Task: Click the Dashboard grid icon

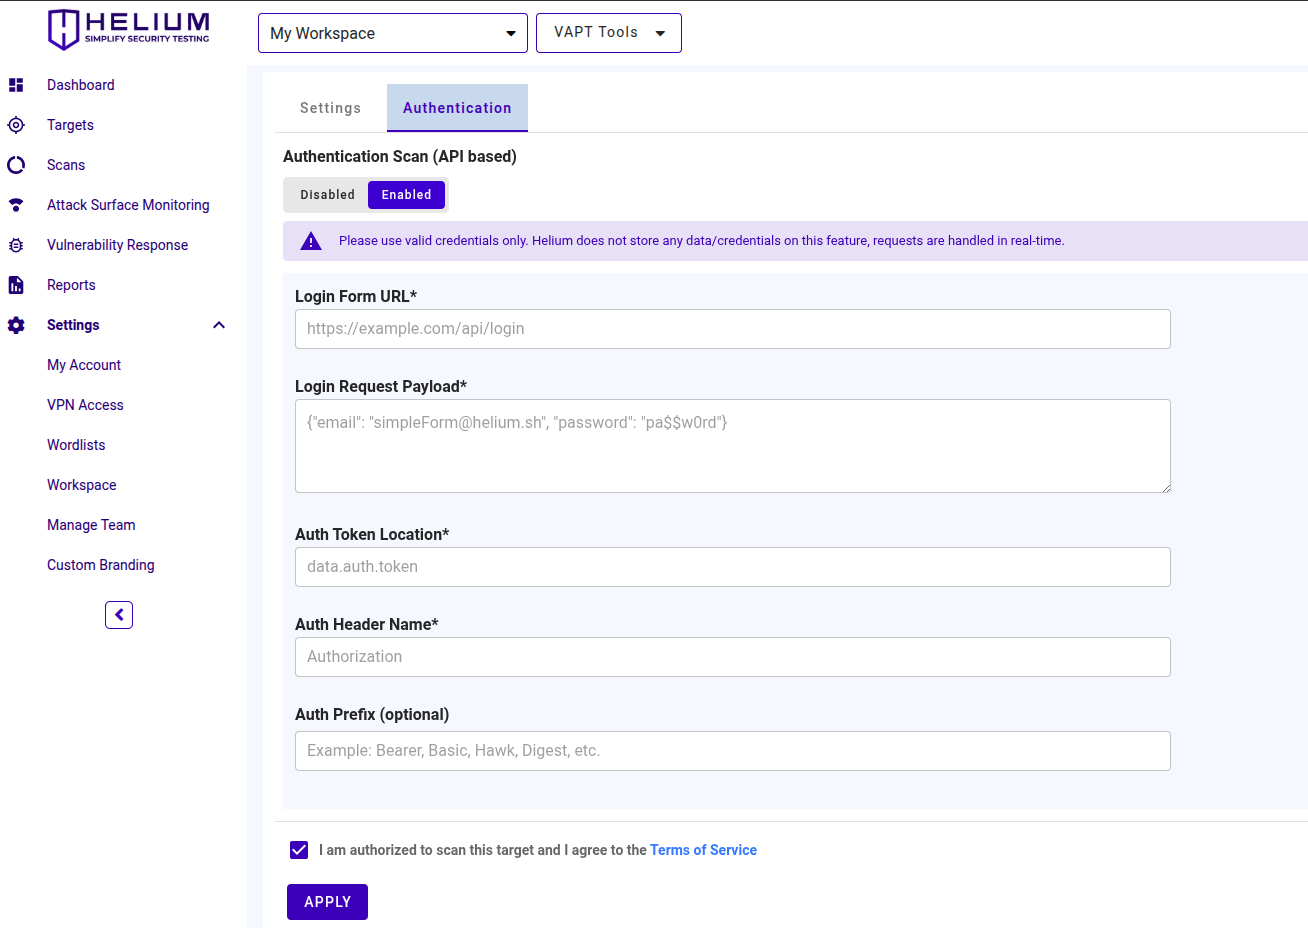Action: click(x=16, y=85)
